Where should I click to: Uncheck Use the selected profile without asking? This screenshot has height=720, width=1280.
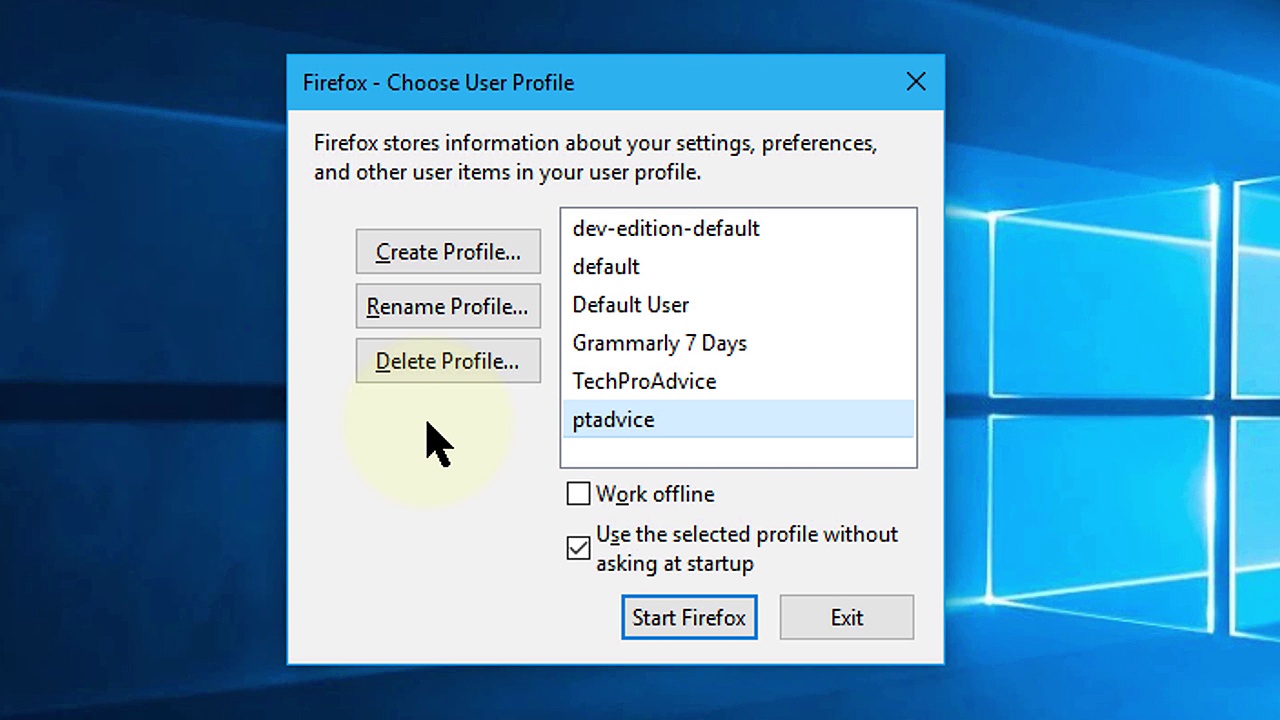[x=578, y=548]
